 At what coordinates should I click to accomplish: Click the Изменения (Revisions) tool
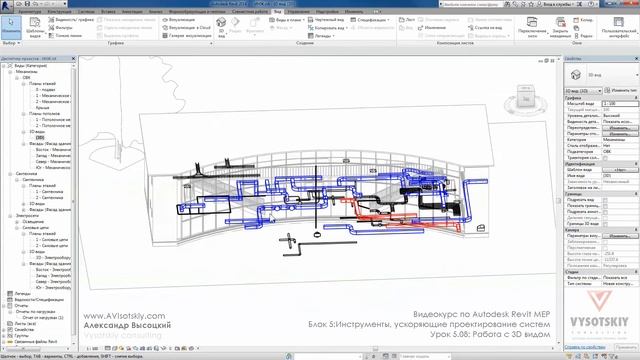click(432, 28)
